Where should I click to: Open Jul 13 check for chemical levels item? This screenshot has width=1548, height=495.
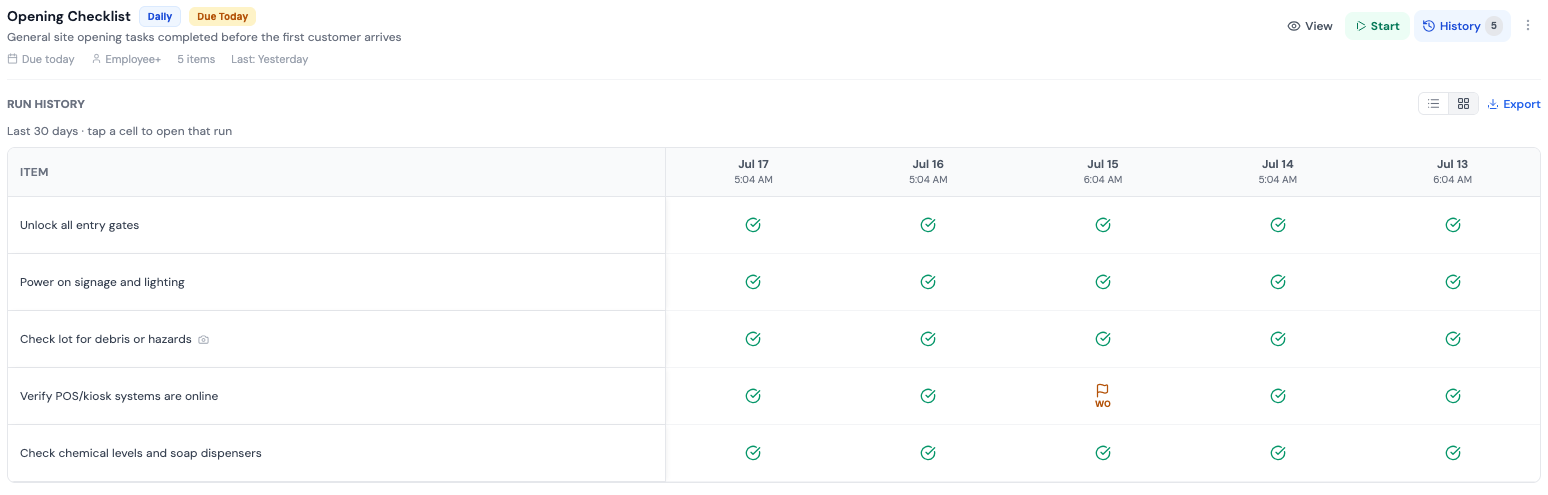click(1453, 453)
